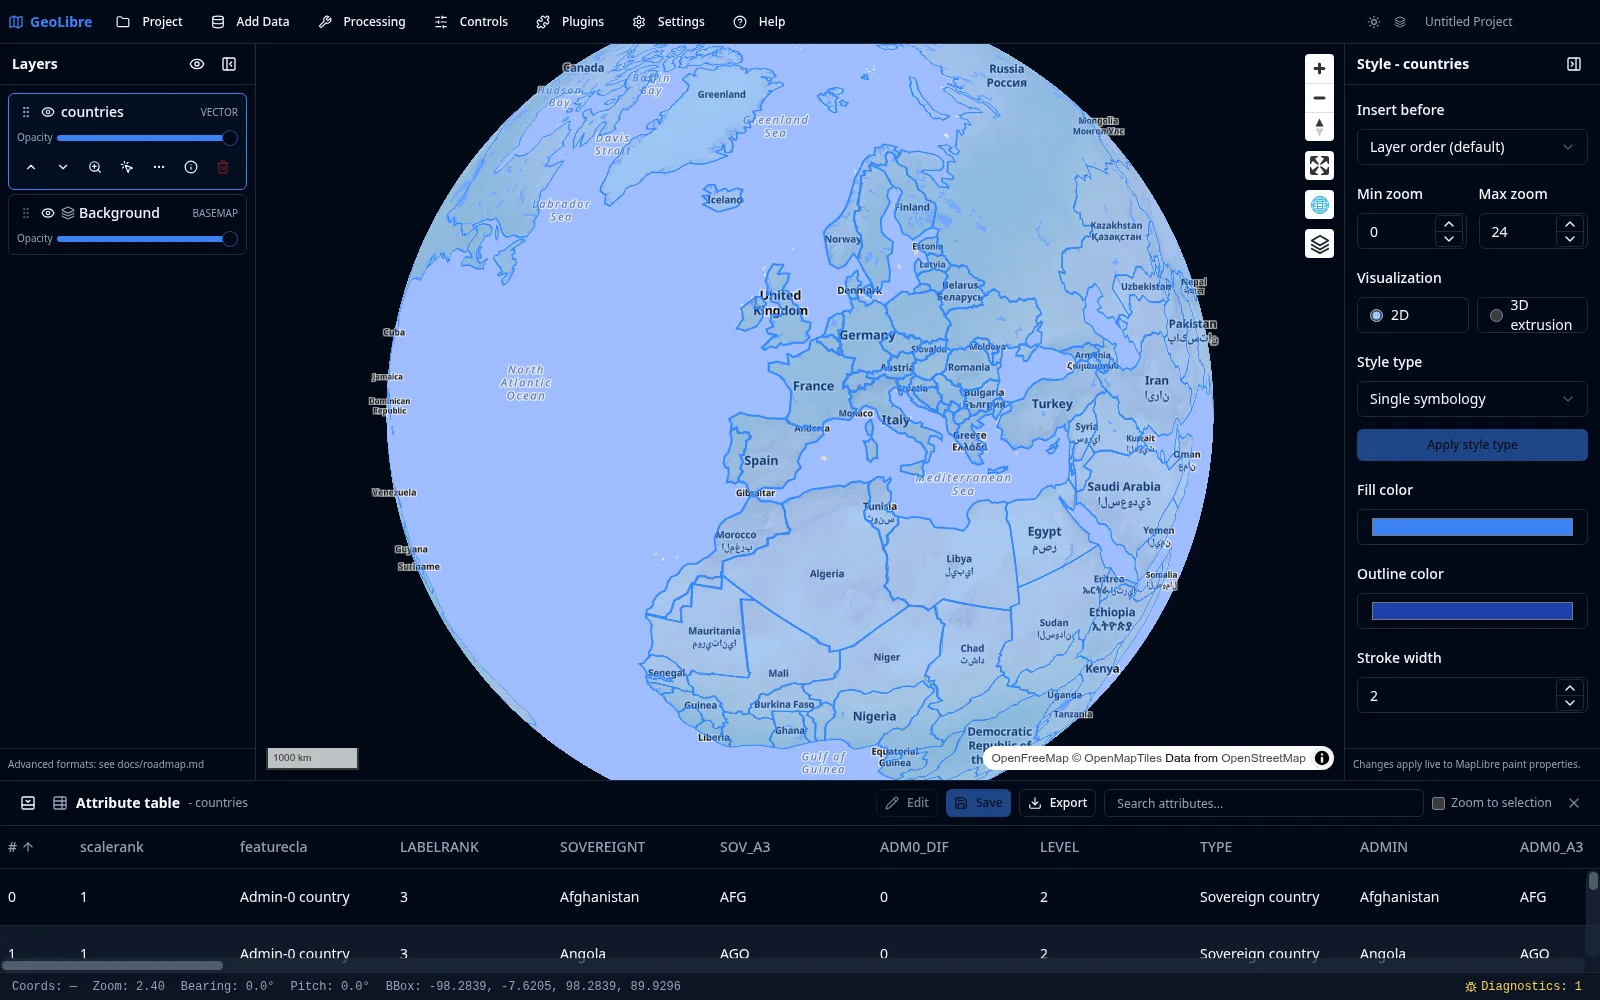Click Apply style type button
This screenshot has width=1600, height=1000.
point(1472,445)
